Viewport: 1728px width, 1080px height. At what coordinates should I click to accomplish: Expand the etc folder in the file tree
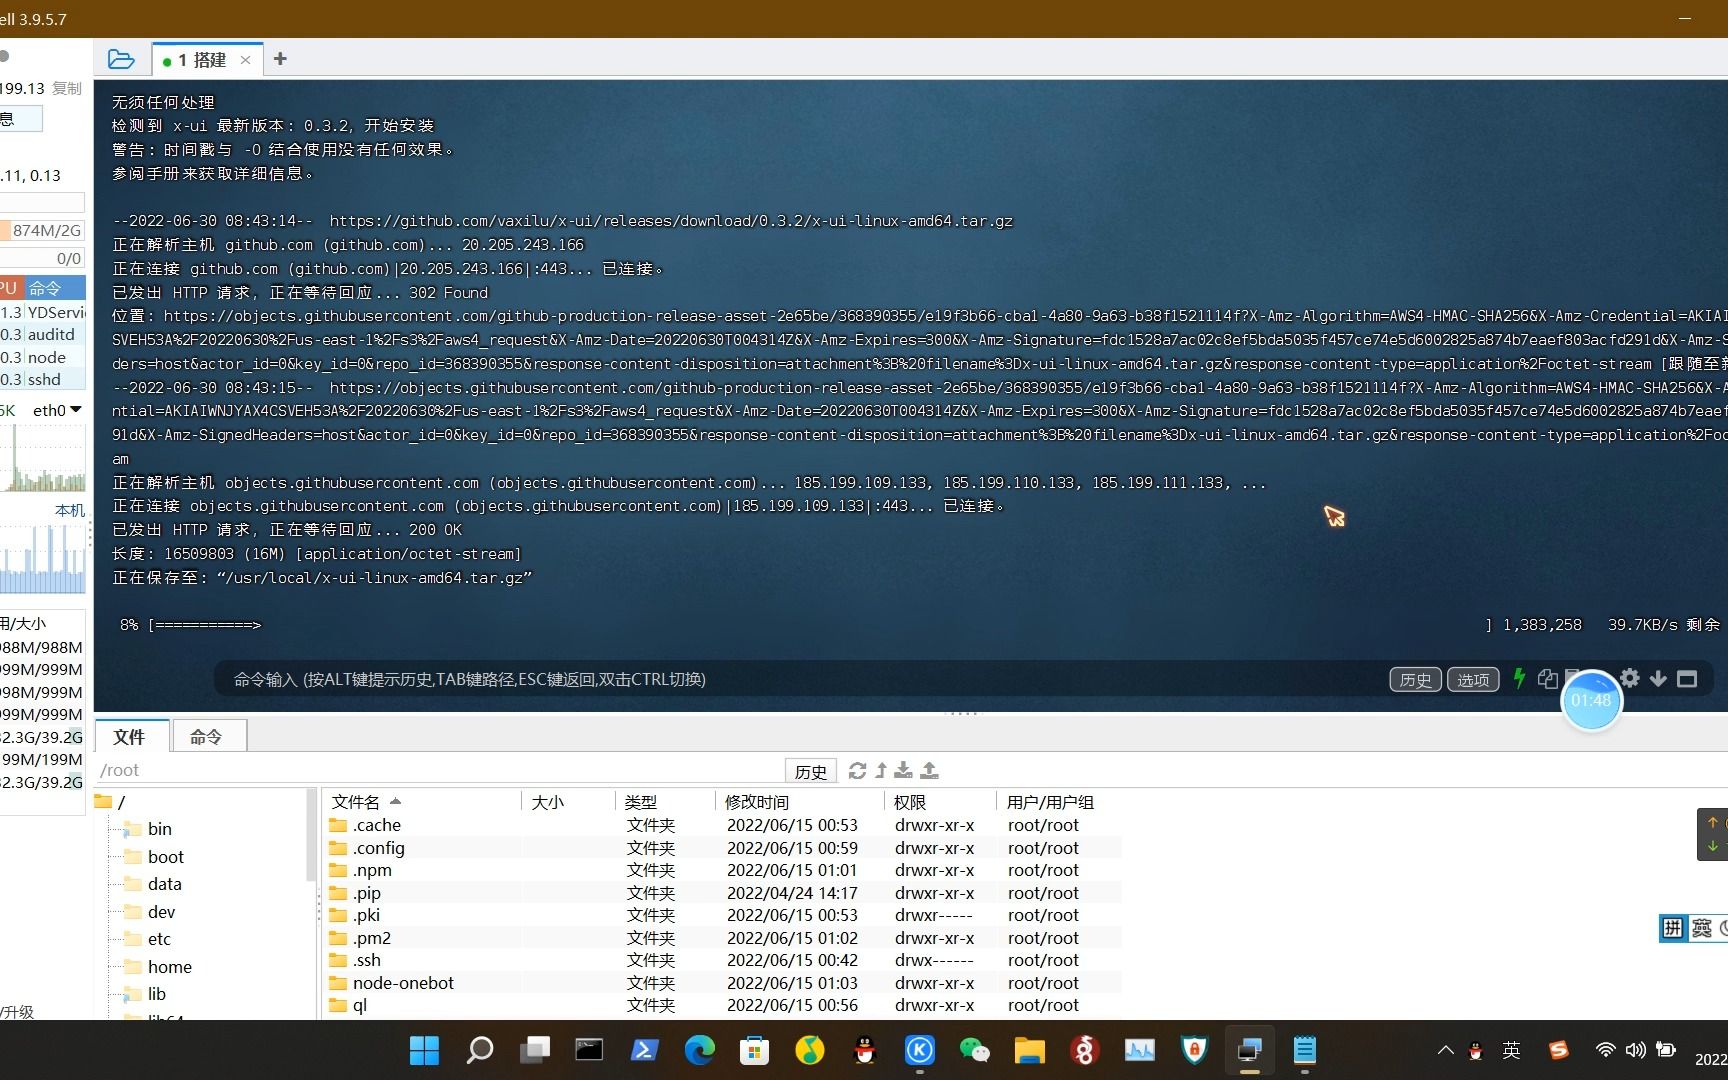(160, 938)
